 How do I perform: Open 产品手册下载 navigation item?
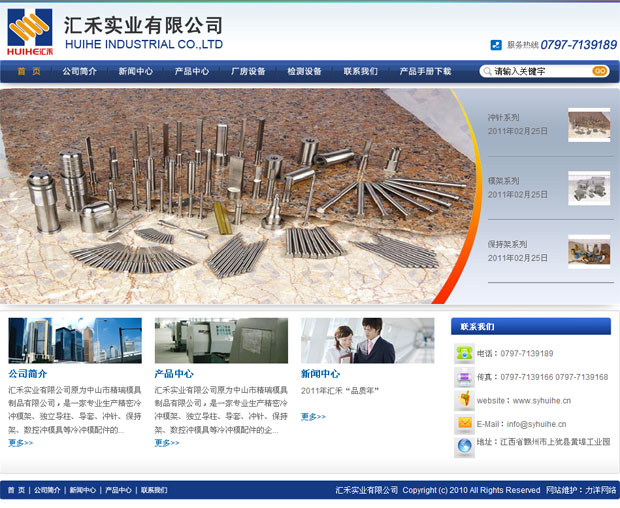[425, 72]
